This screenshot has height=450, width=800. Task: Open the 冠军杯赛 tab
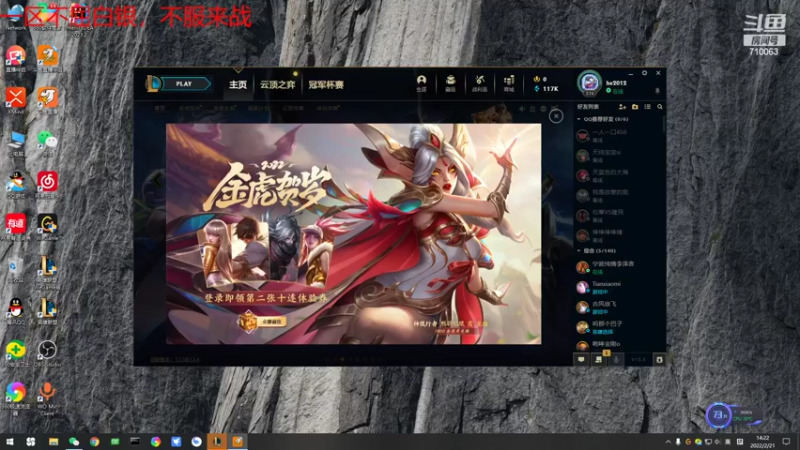click(x=326, y=85)
